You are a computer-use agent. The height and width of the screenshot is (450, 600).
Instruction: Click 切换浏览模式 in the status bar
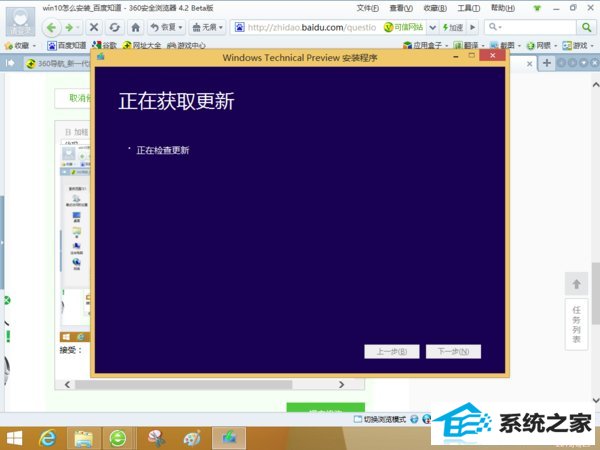380,419
